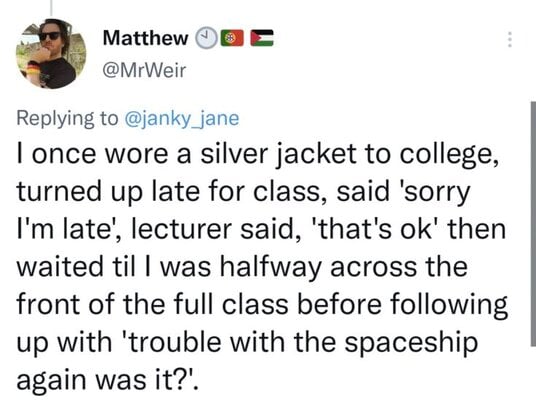
Task: Click the thread connector line above avatar
Action: [51, 8]
